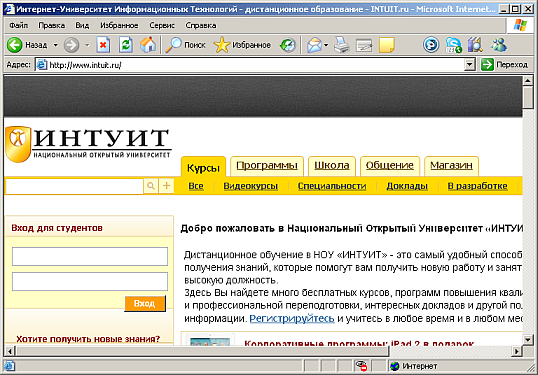The image size is (538, 375).
Task: Open the В разработке link
Action: 477,186
